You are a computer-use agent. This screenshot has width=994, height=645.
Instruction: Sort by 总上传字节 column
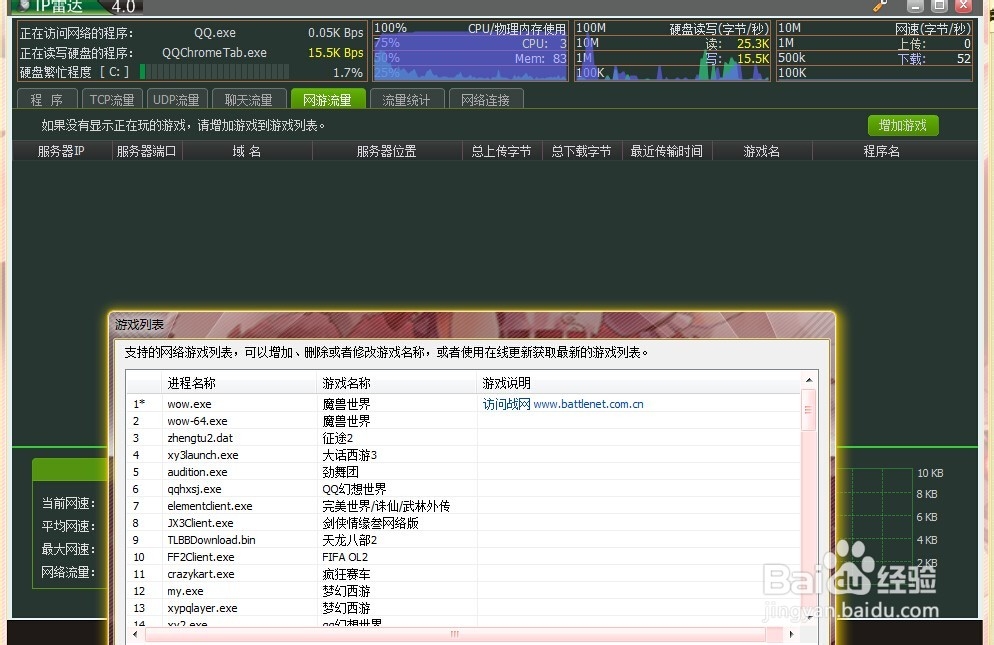501,151
